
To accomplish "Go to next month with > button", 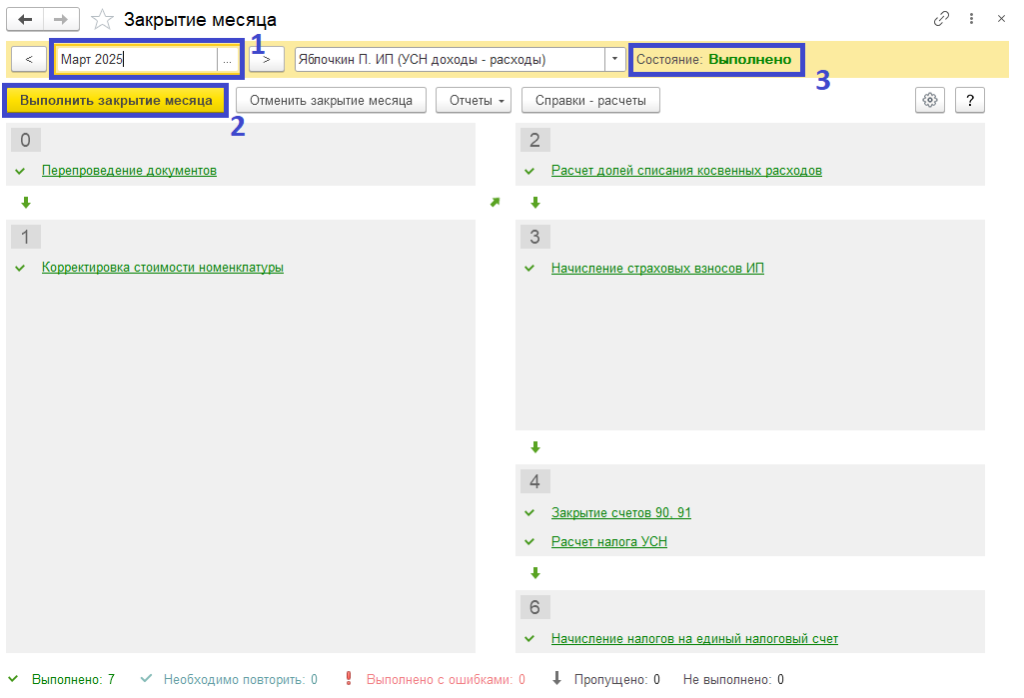I will [266, 59].
